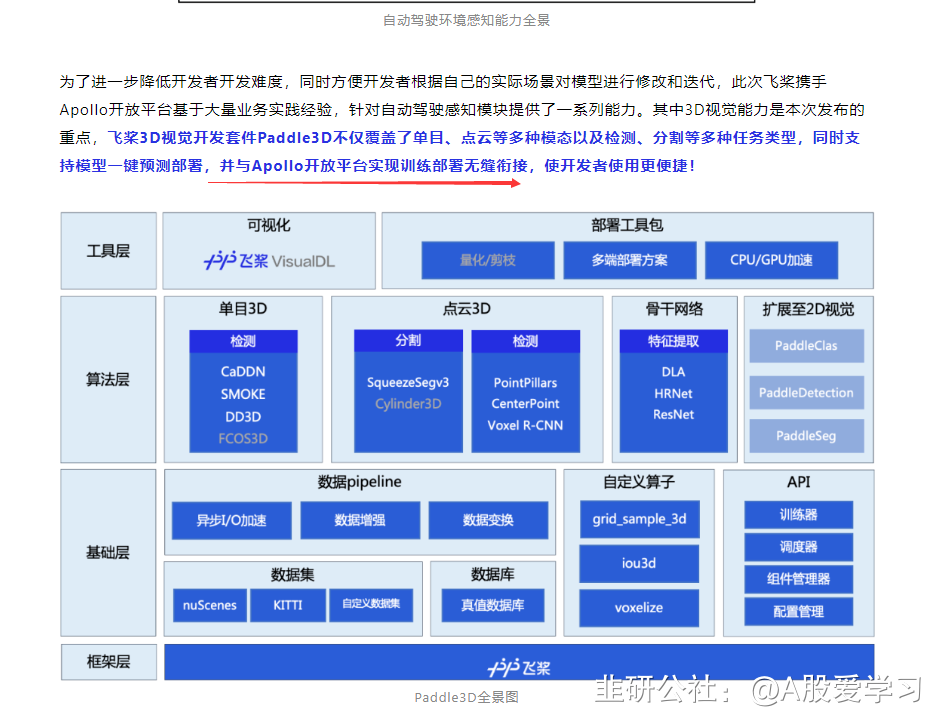Click the API section heading

(x=799, y=482)
